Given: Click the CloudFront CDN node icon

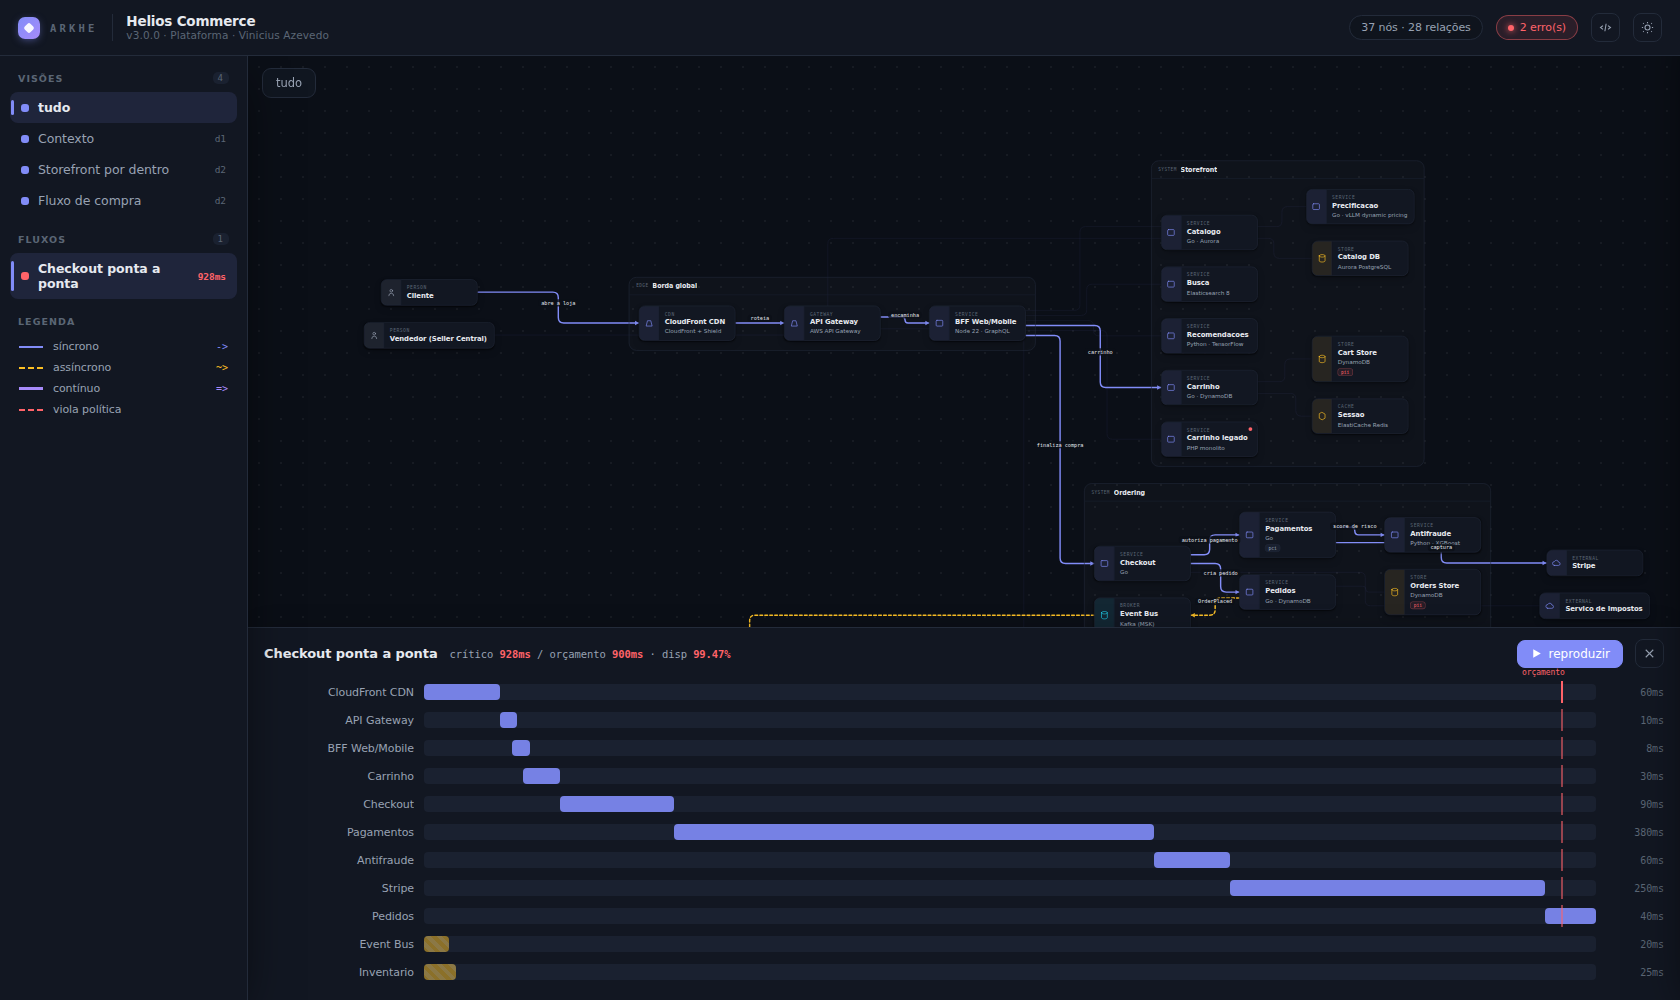Looking at the screenshot, I should [649, 323].
